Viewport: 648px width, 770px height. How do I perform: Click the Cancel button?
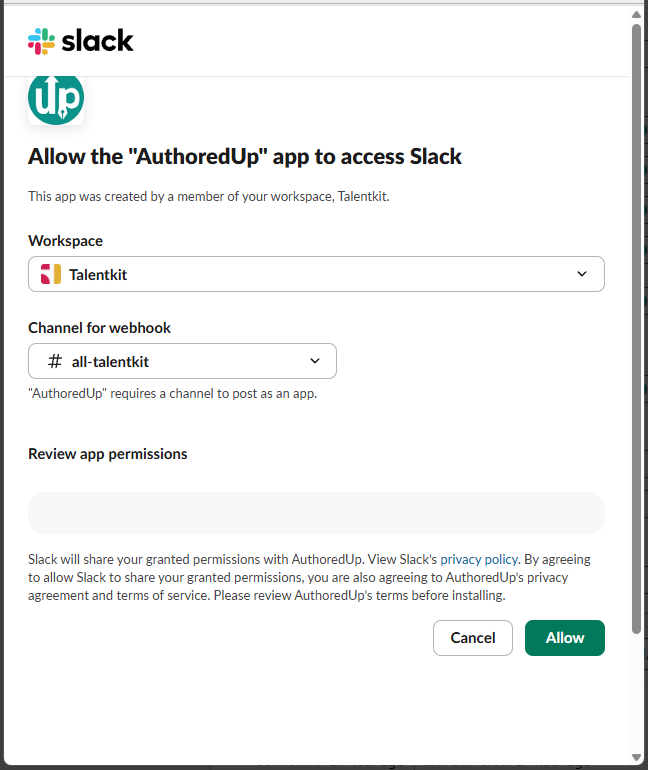point(473,638)
